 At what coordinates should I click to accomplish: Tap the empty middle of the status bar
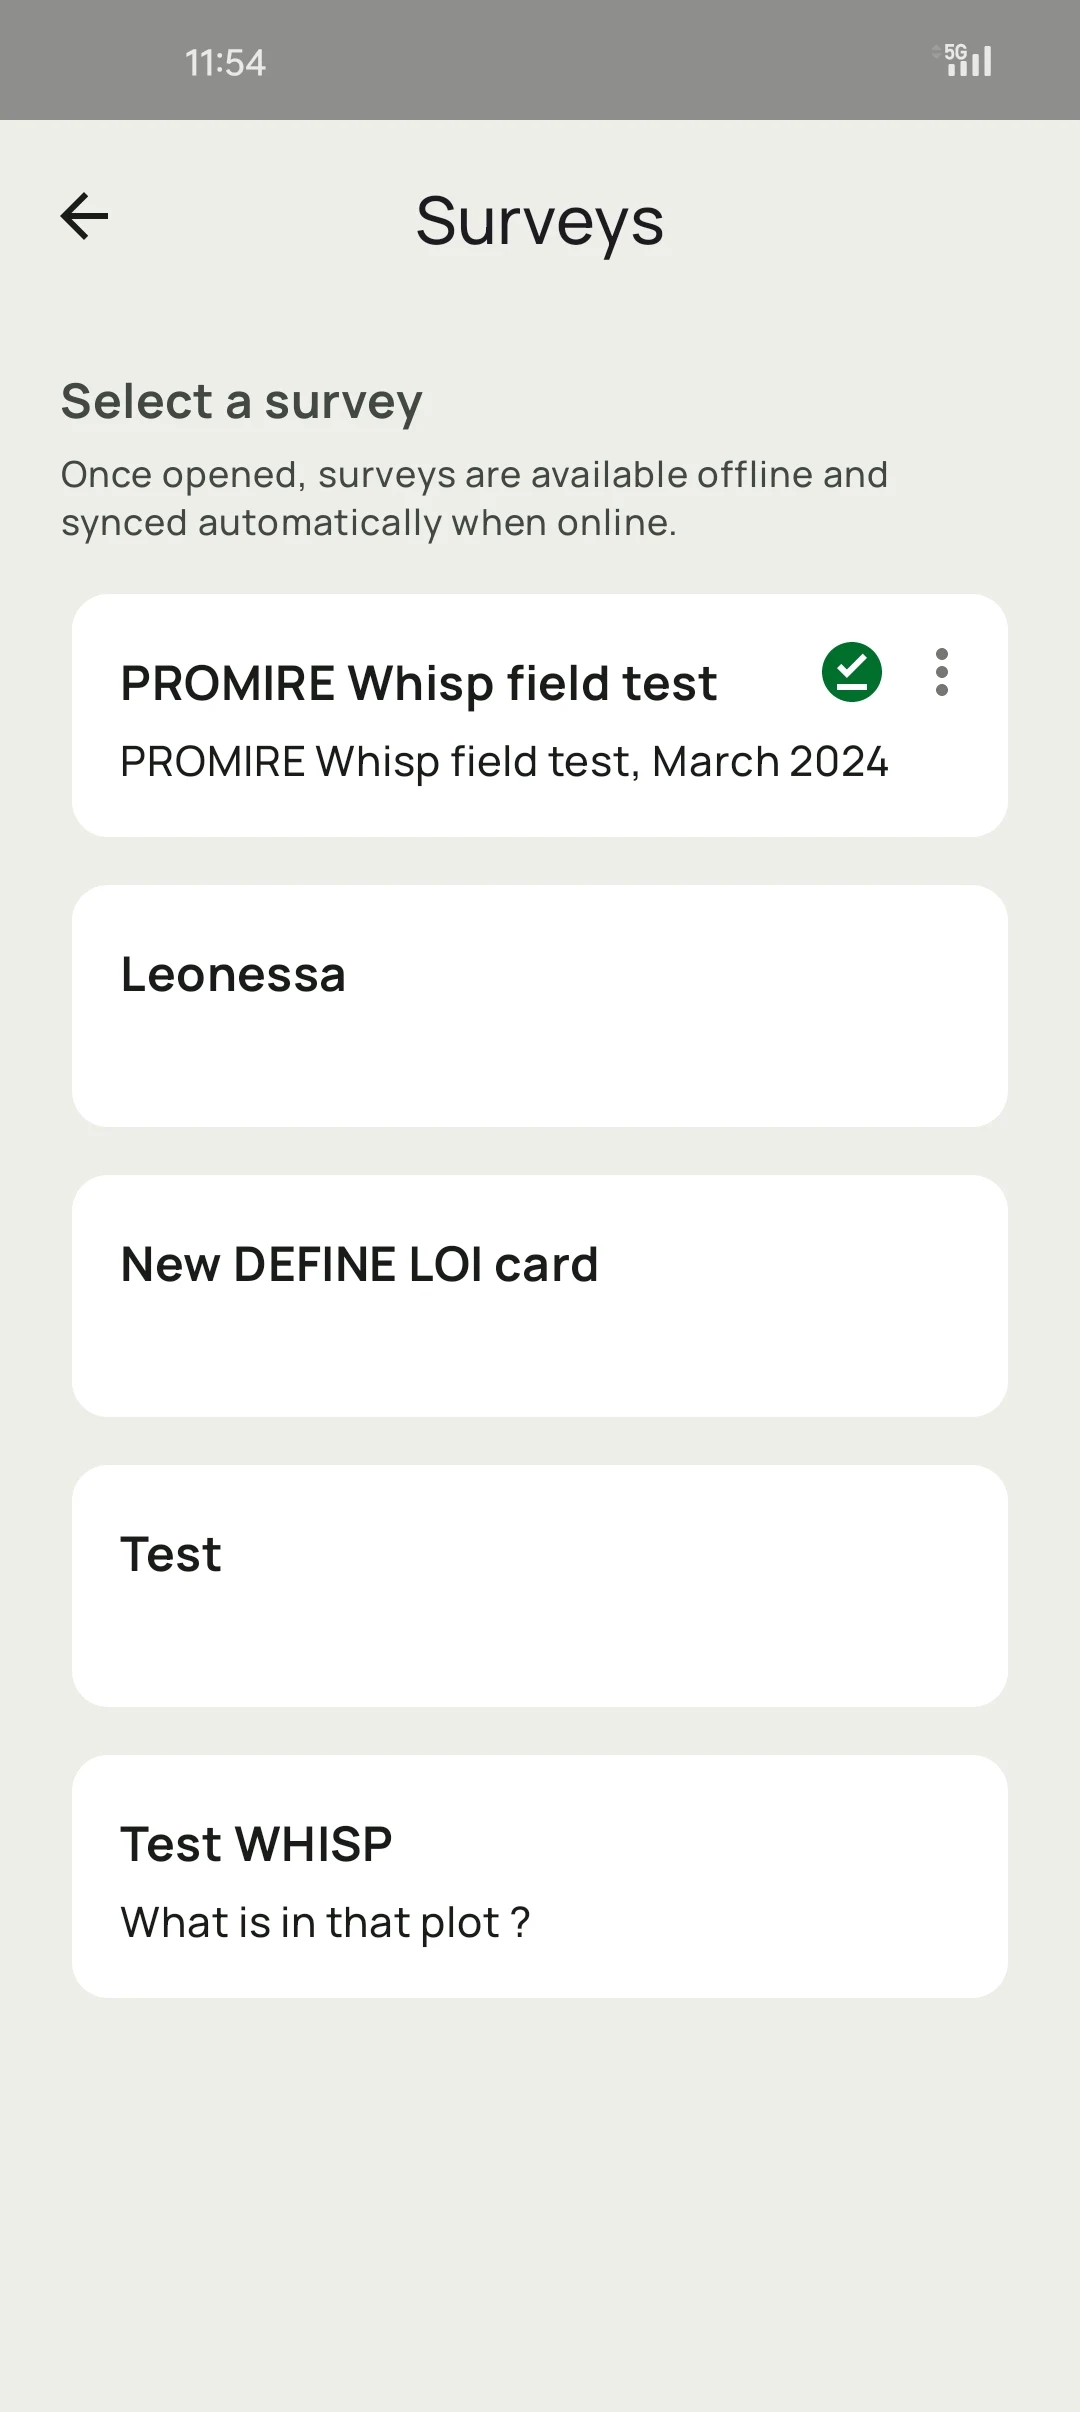pos(580,60)
